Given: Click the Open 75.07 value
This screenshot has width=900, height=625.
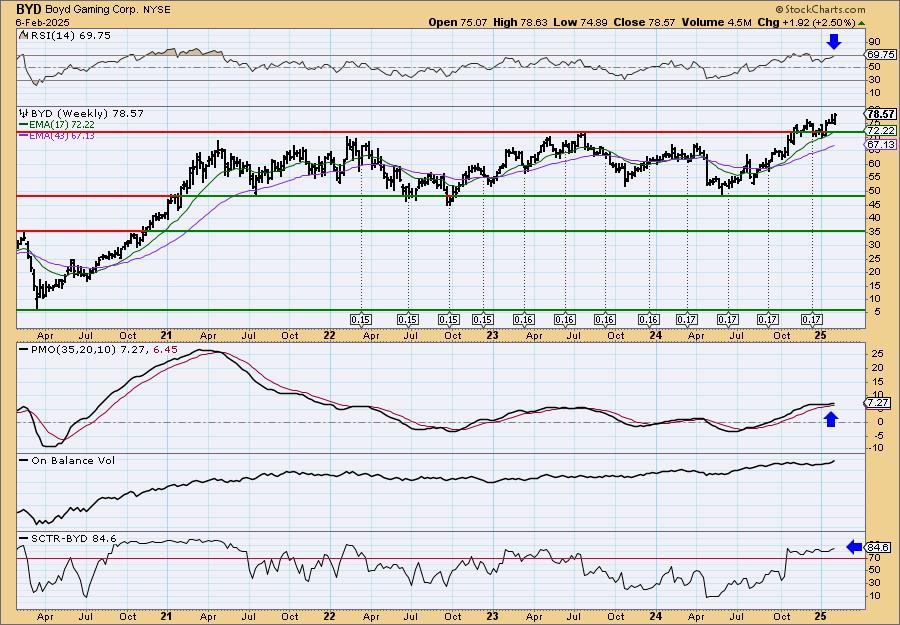Looking at the screenshot, I should (x=458, y=22).
